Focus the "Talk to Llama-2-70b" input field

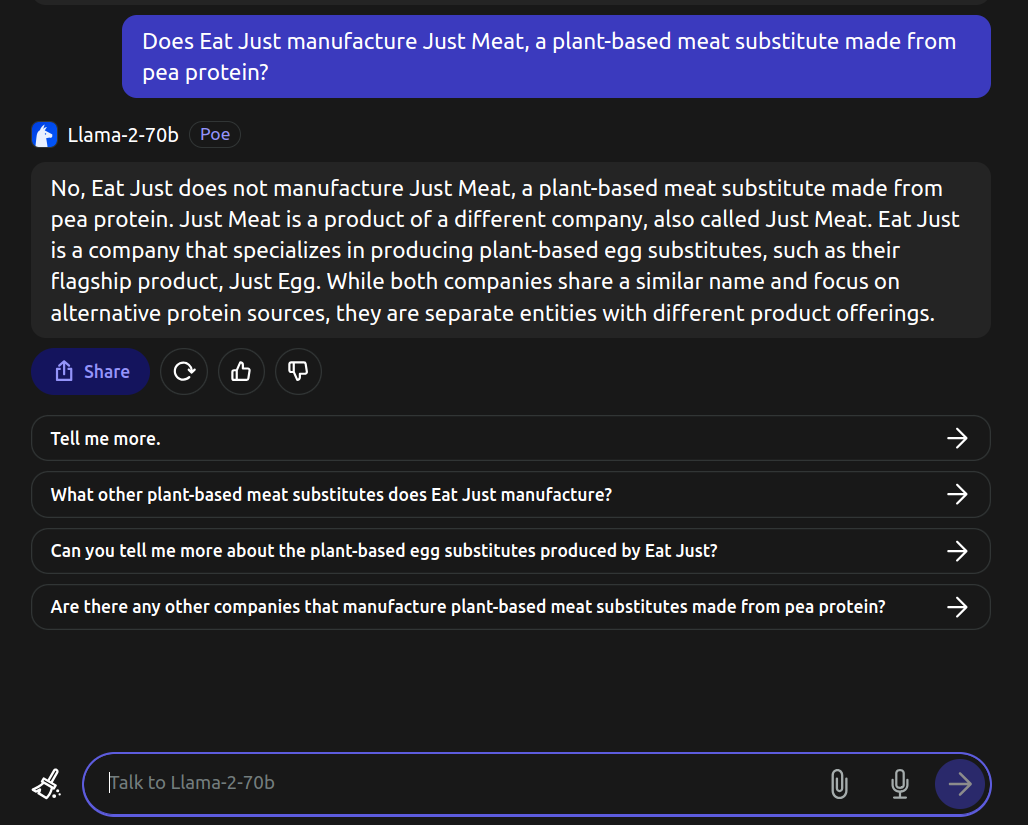click(459, 783)
